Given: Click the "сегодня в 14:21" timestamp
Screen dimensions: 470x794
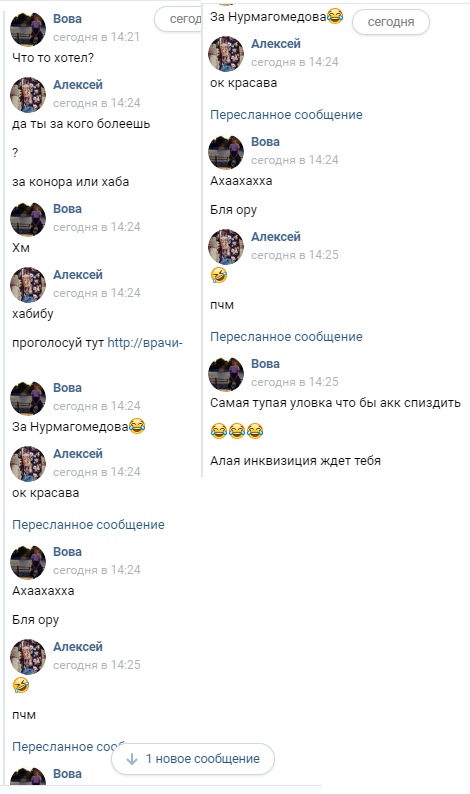Looking at the screenshot, I should click(96, 37).
